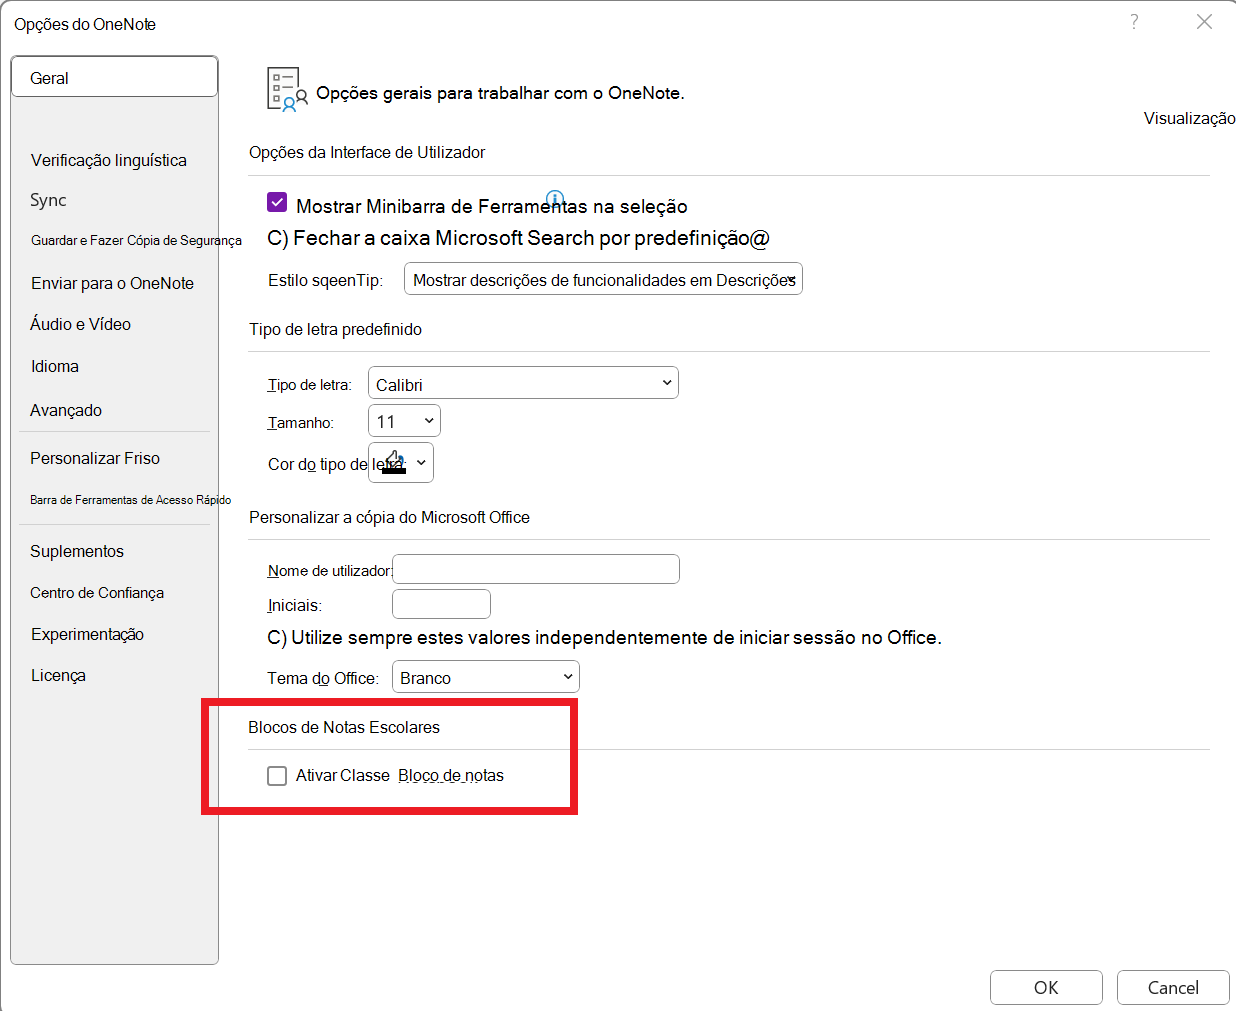Open Enviar para o OneNote settings
The height and width of the screenshot is (1011, 1236).
pyautogui.click(x=112, y=283)
